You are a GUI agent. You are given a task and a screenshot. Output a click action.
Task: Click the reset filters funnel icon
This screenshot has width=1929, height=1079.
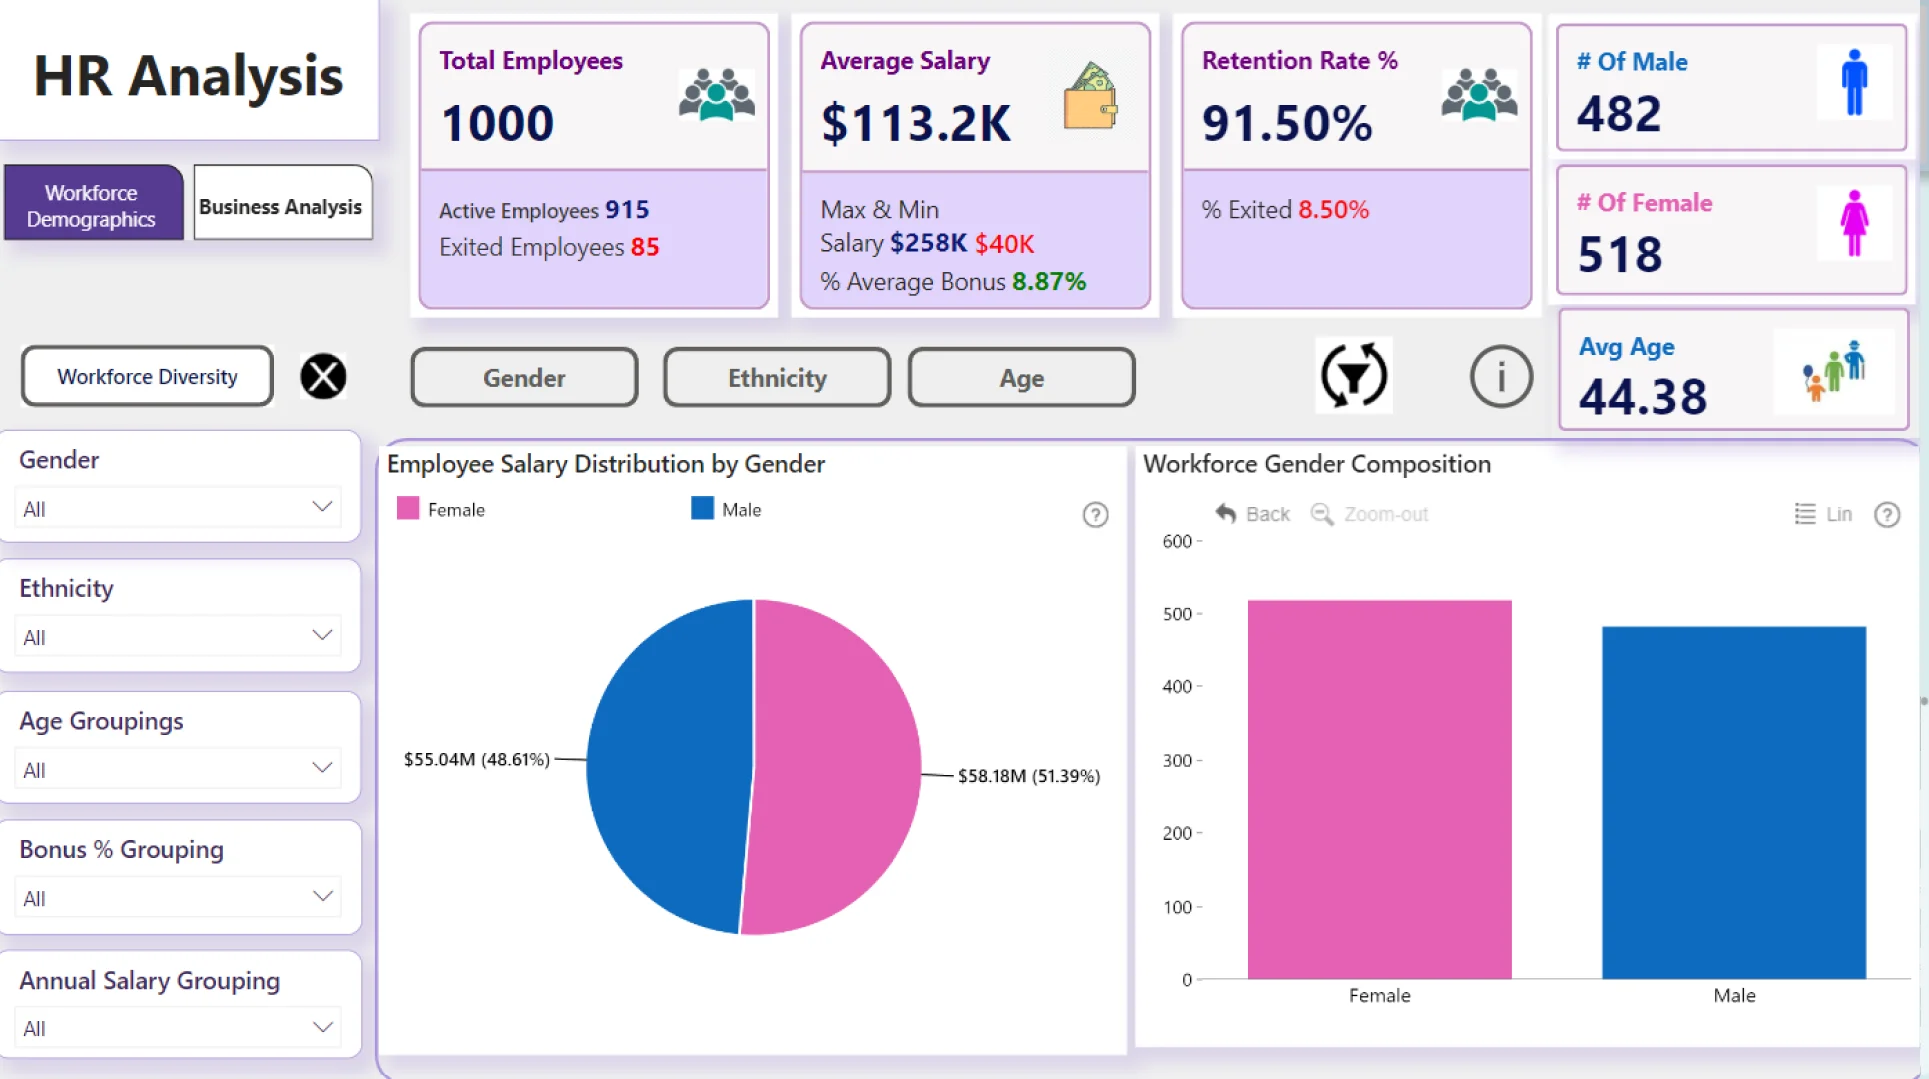pyautogui.click(x=1354, y=376)
